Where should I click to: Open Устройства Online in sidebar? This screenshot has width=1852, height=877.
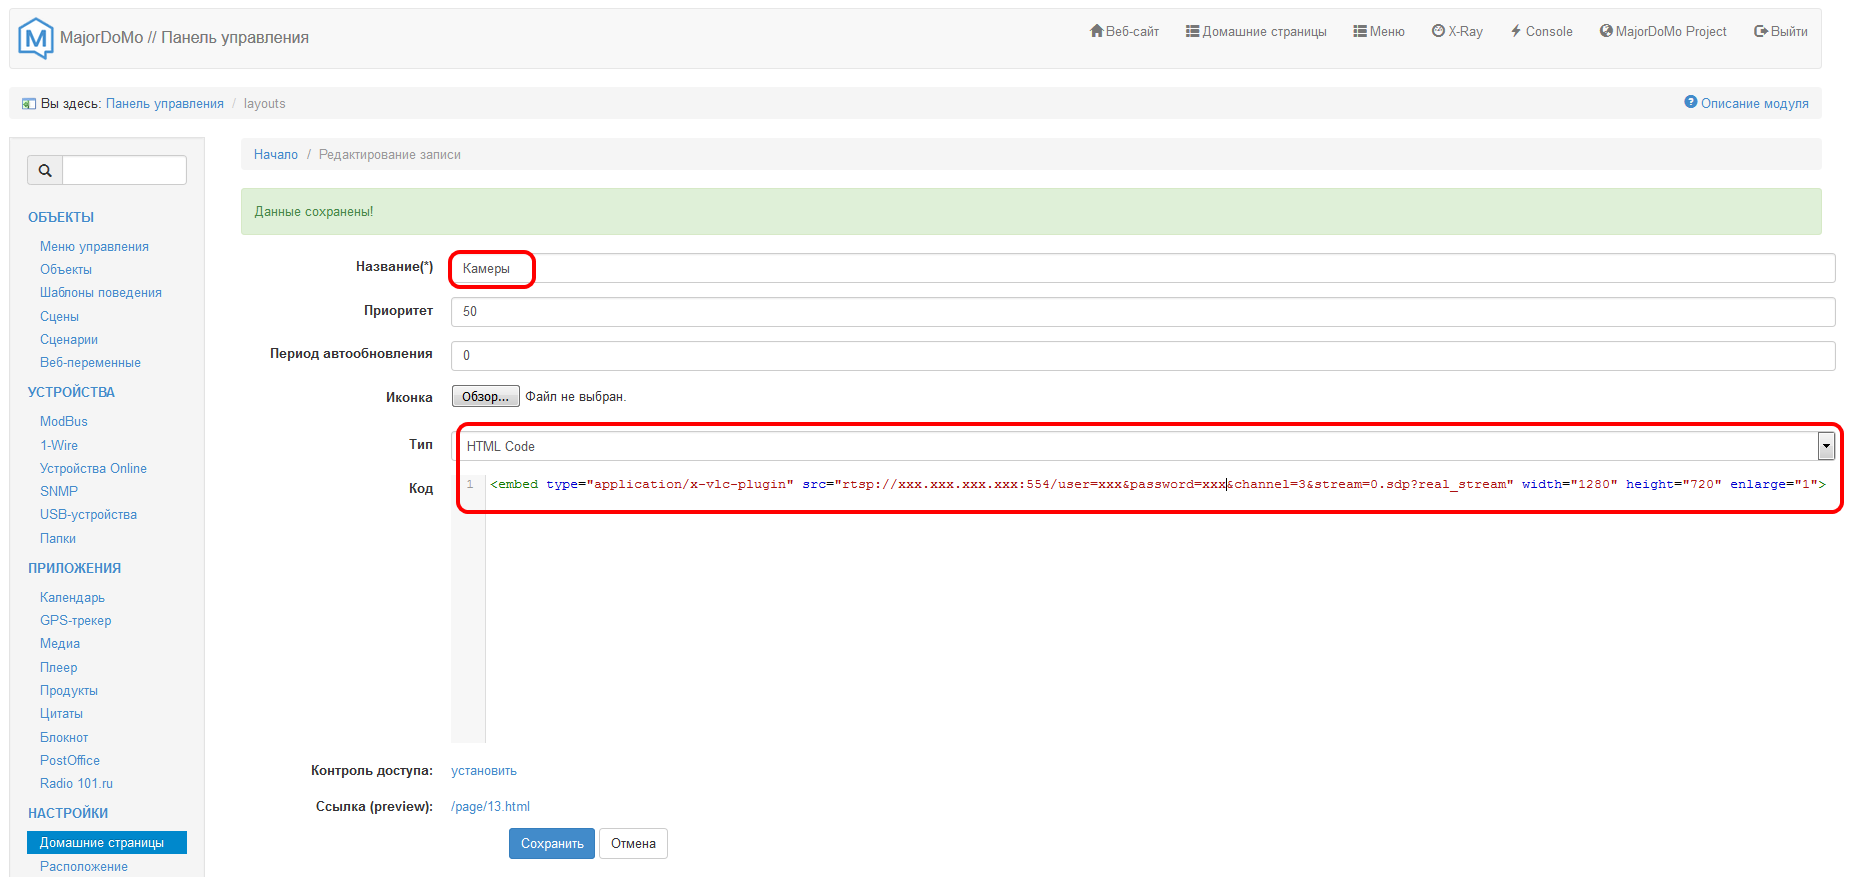point(93,469)
